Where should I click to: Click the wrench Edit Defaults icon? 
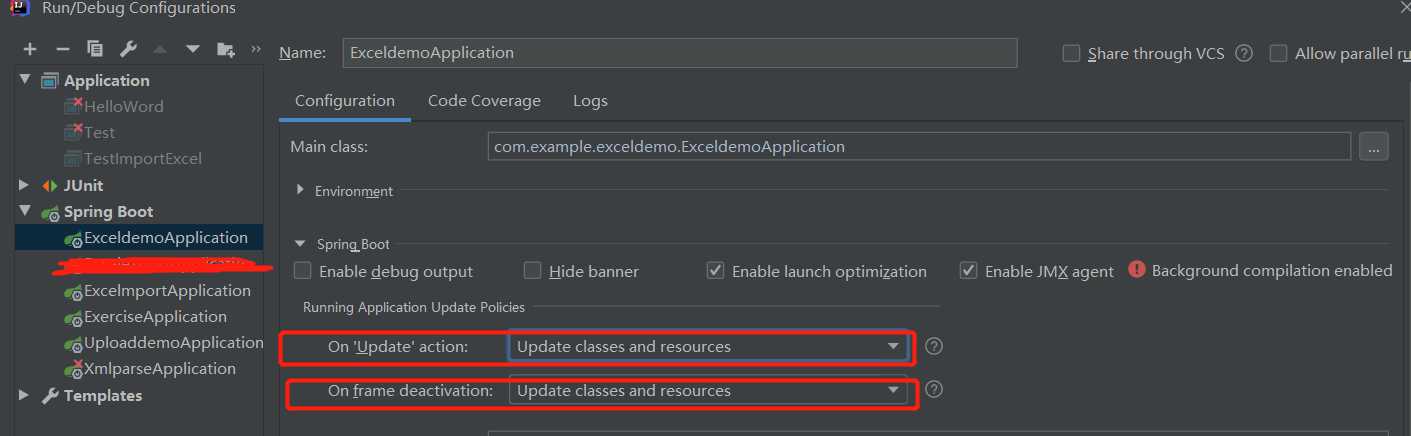click(x=128, y=49)
